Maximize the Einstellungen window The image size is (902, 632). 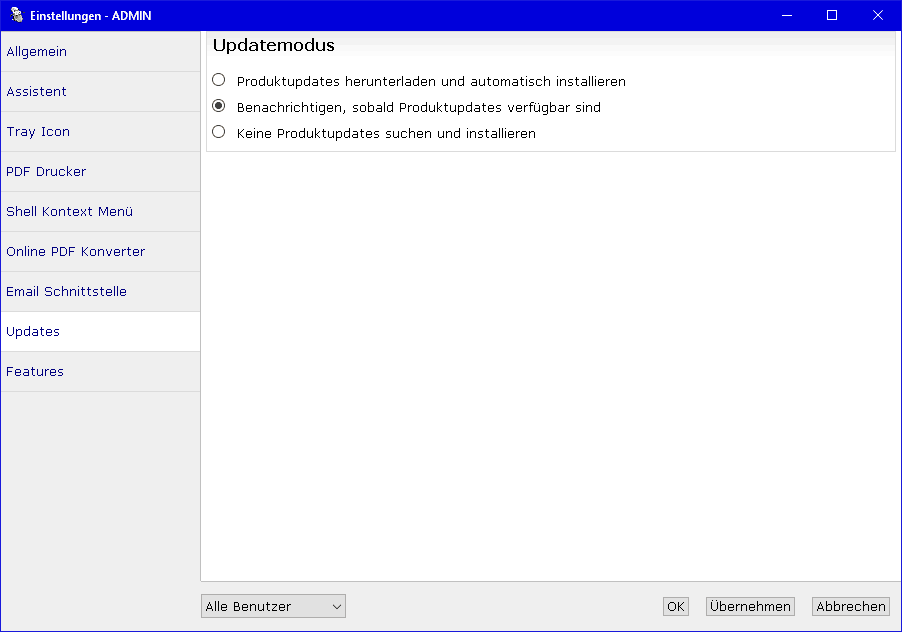point(832,15)
